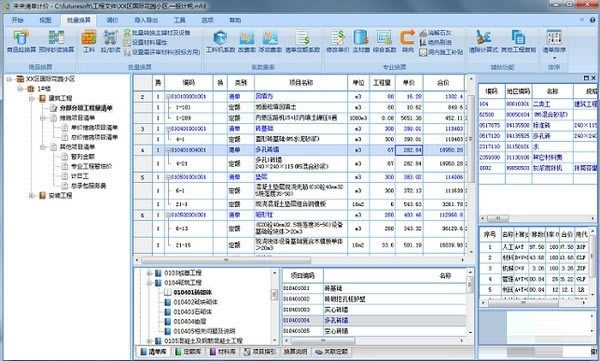Click the 工料机系数 cube icon
600x361 pixels.
(220, 38)
